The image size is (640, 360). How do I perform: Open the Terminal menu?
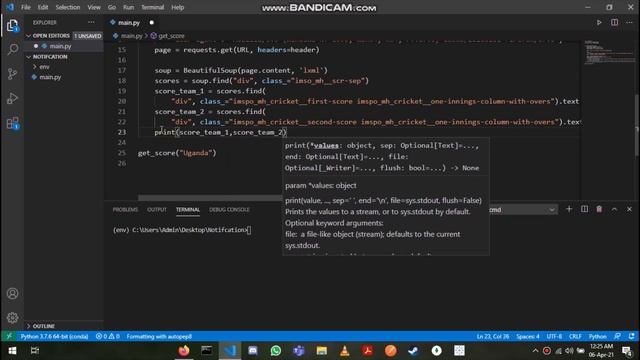pyautogui.click(x=152, y=7)
